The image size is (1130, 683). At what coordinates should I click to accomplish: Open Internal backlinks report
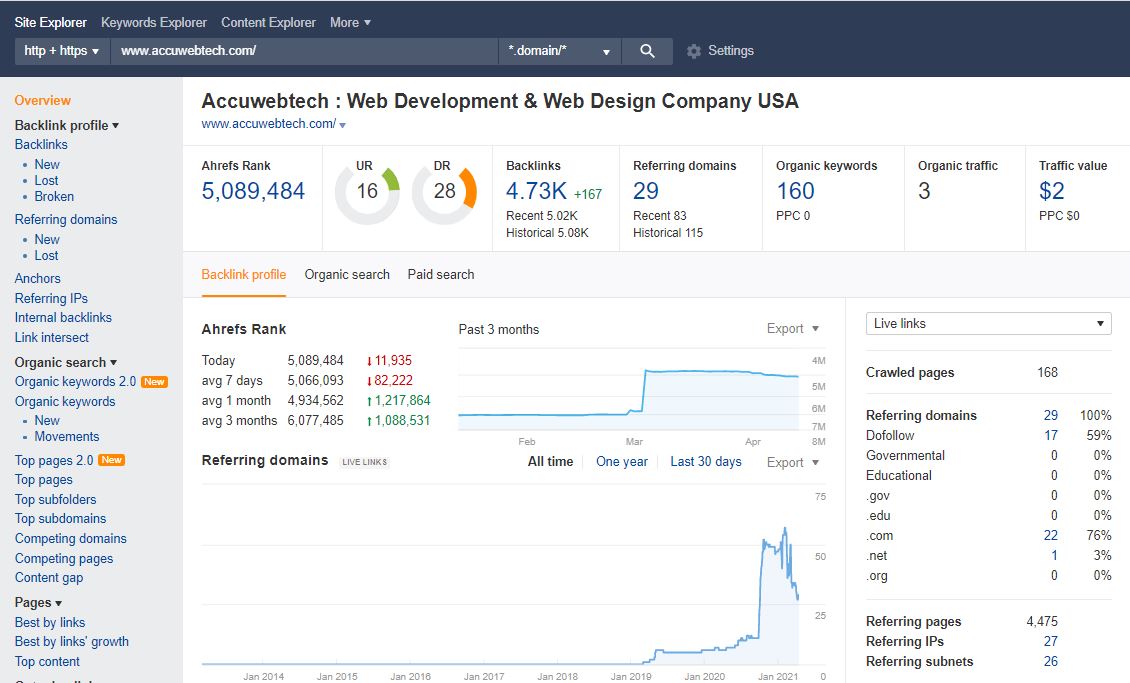pos(63,317)
